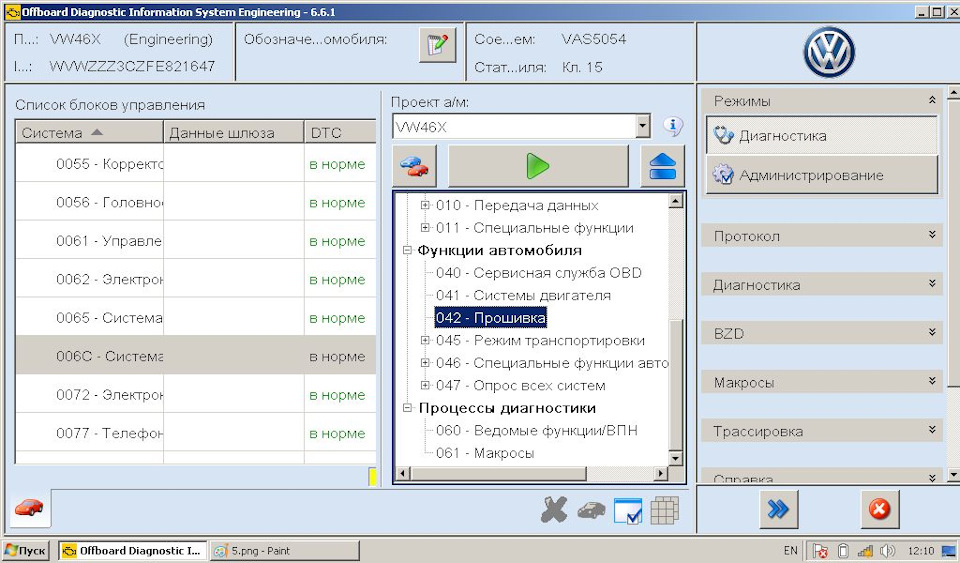Select the red car tab icon

pyautogui.click(x=29, y=507)
